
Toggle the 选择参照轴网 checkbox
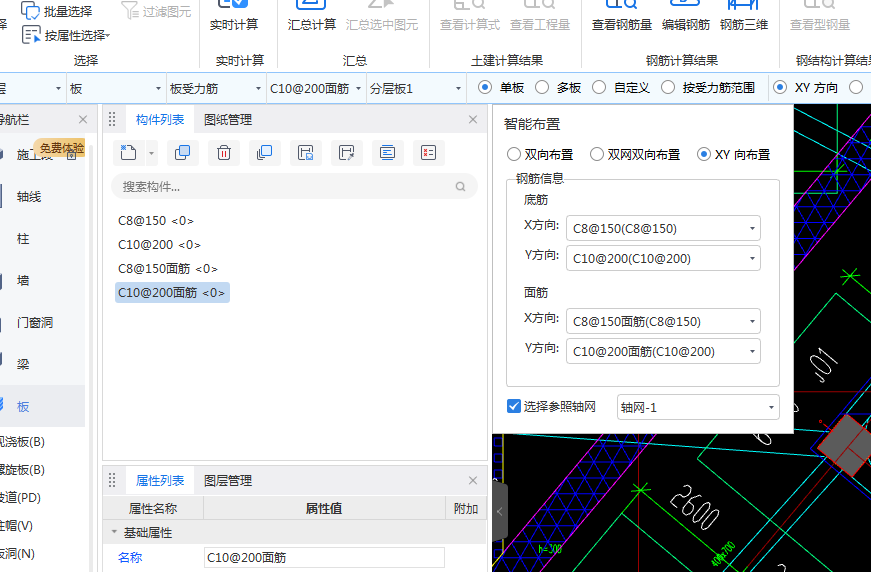coord(514,406)
